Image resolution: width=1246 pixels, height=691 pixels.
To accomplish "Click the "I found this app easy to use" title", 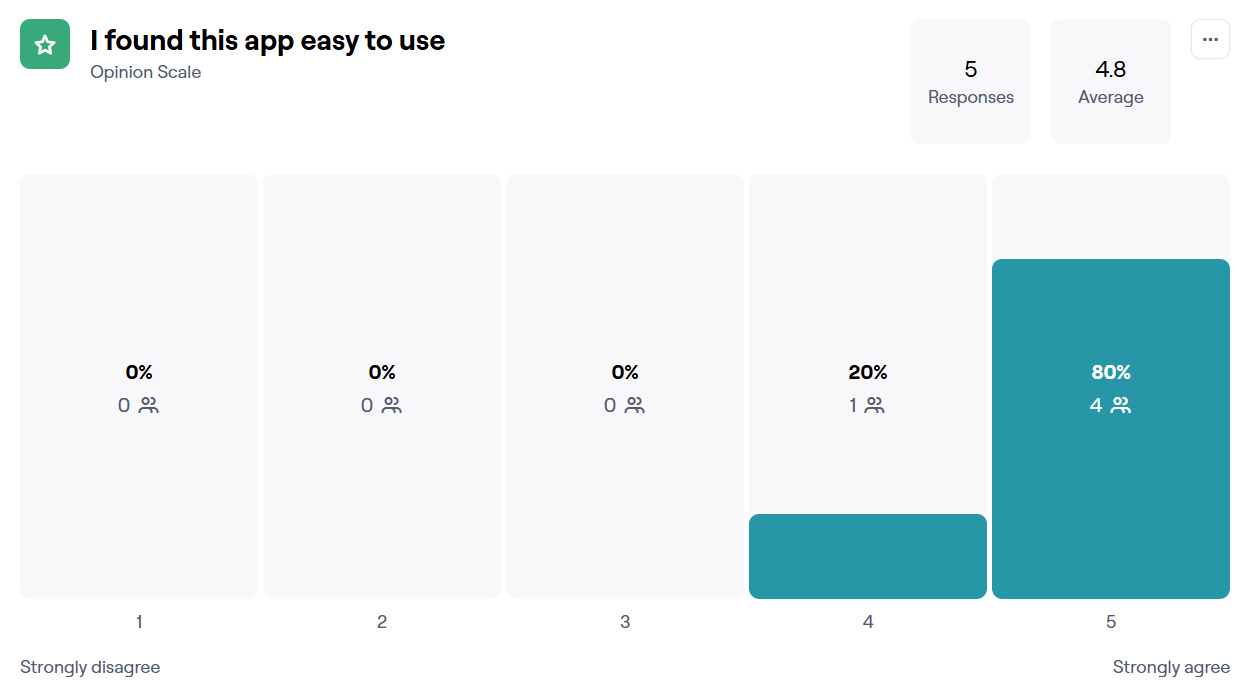I will pos(267,41).
